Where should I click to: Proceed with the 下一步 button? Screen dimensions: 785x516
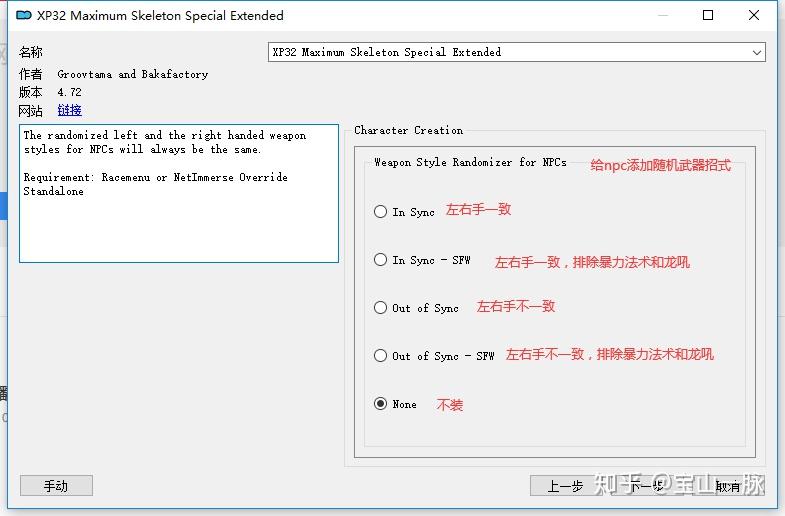click(x=646, y=485)
